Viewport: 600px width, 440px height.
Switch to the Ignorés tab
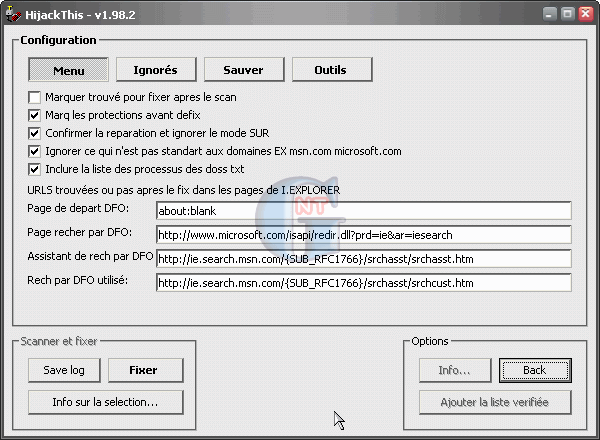click(156, 70)
